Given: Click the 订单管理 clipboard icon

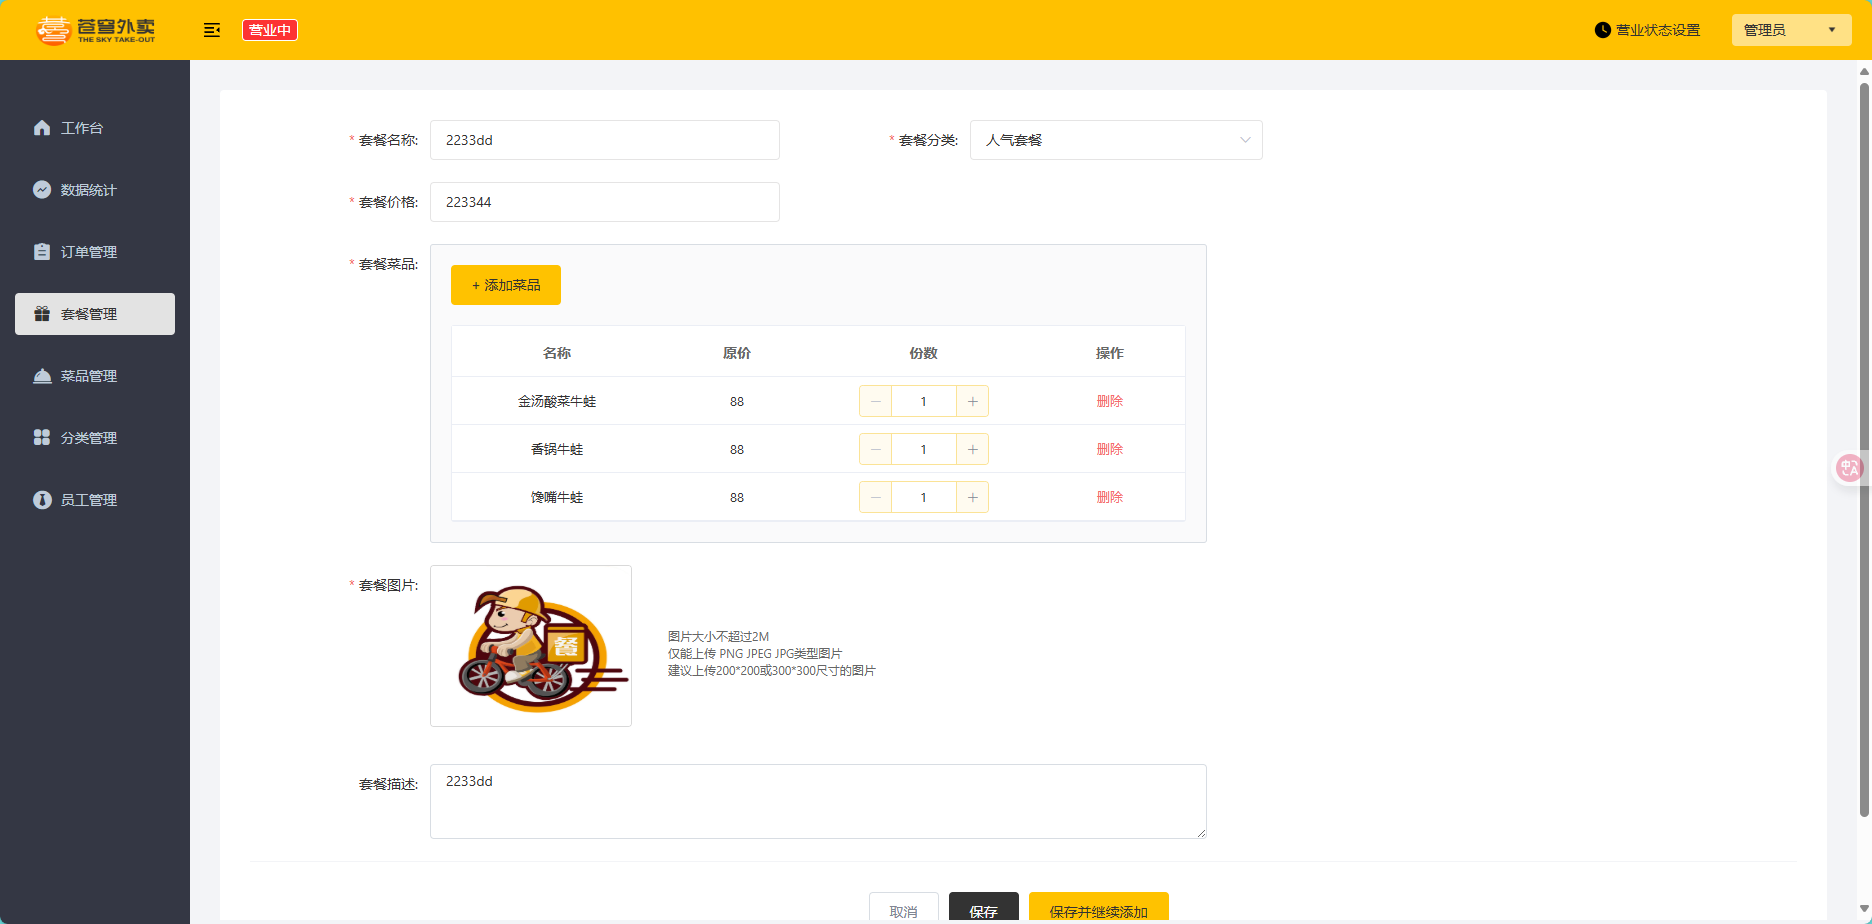Looking at the screenshot, I should tap(42, 252).
